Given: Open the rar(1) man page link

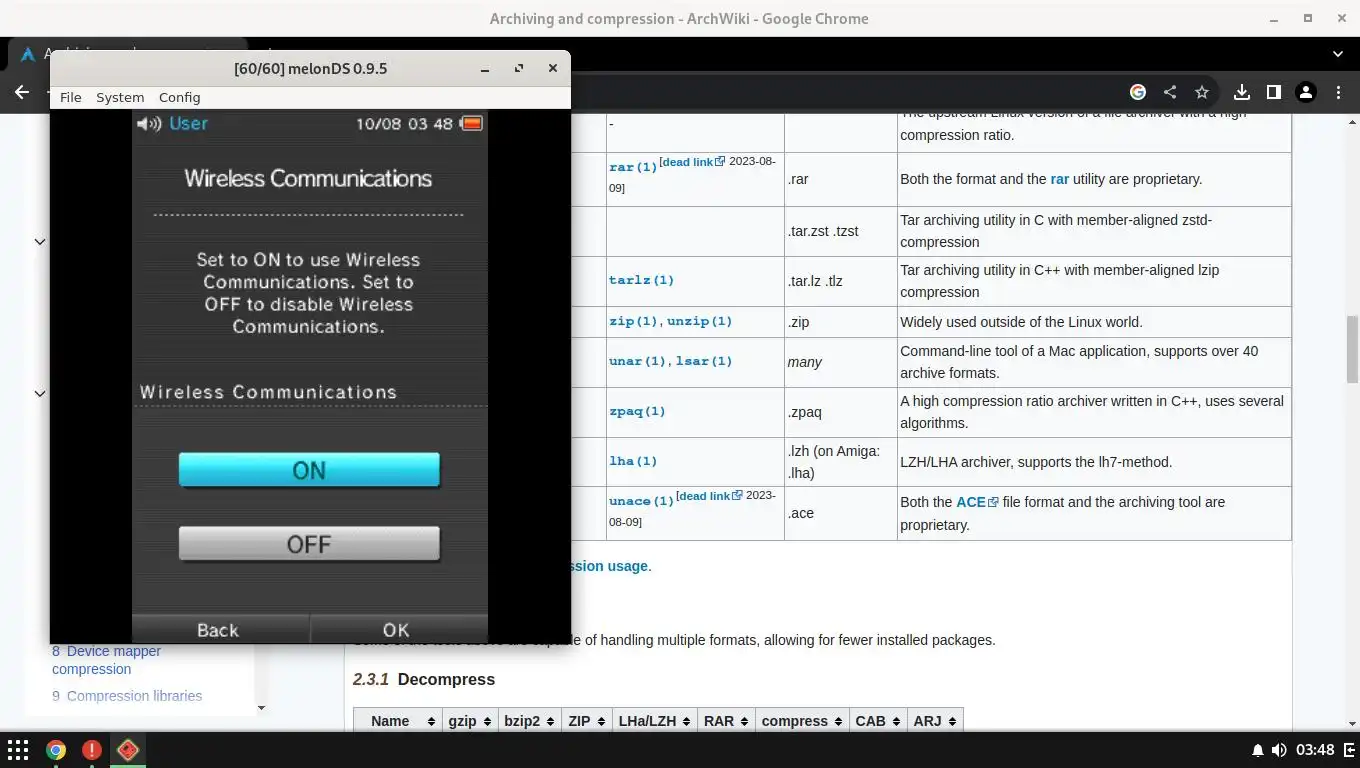Looking at the screenshot, I should pyautogui.click(x=633, y=167).
